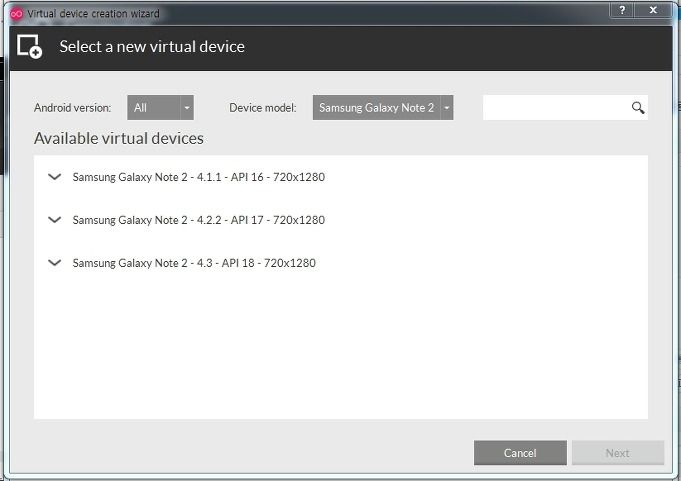Open the Device model dropdown
The height and width of the screenshot is (481, 681).
[x=383, y=108]
